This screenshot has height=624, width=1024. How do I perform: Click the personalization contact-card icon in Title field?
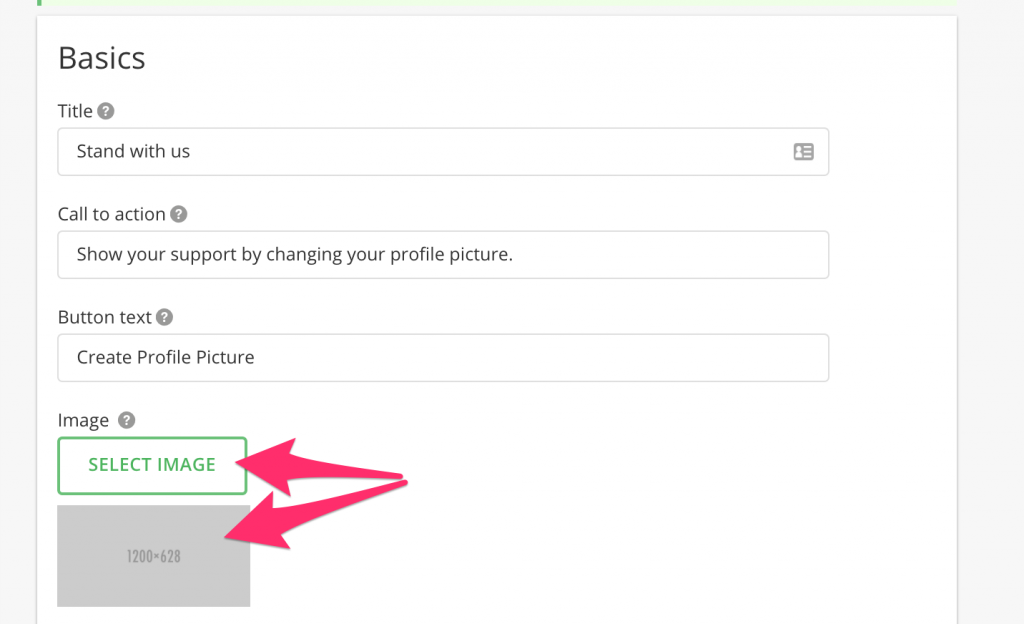[803, 151]
